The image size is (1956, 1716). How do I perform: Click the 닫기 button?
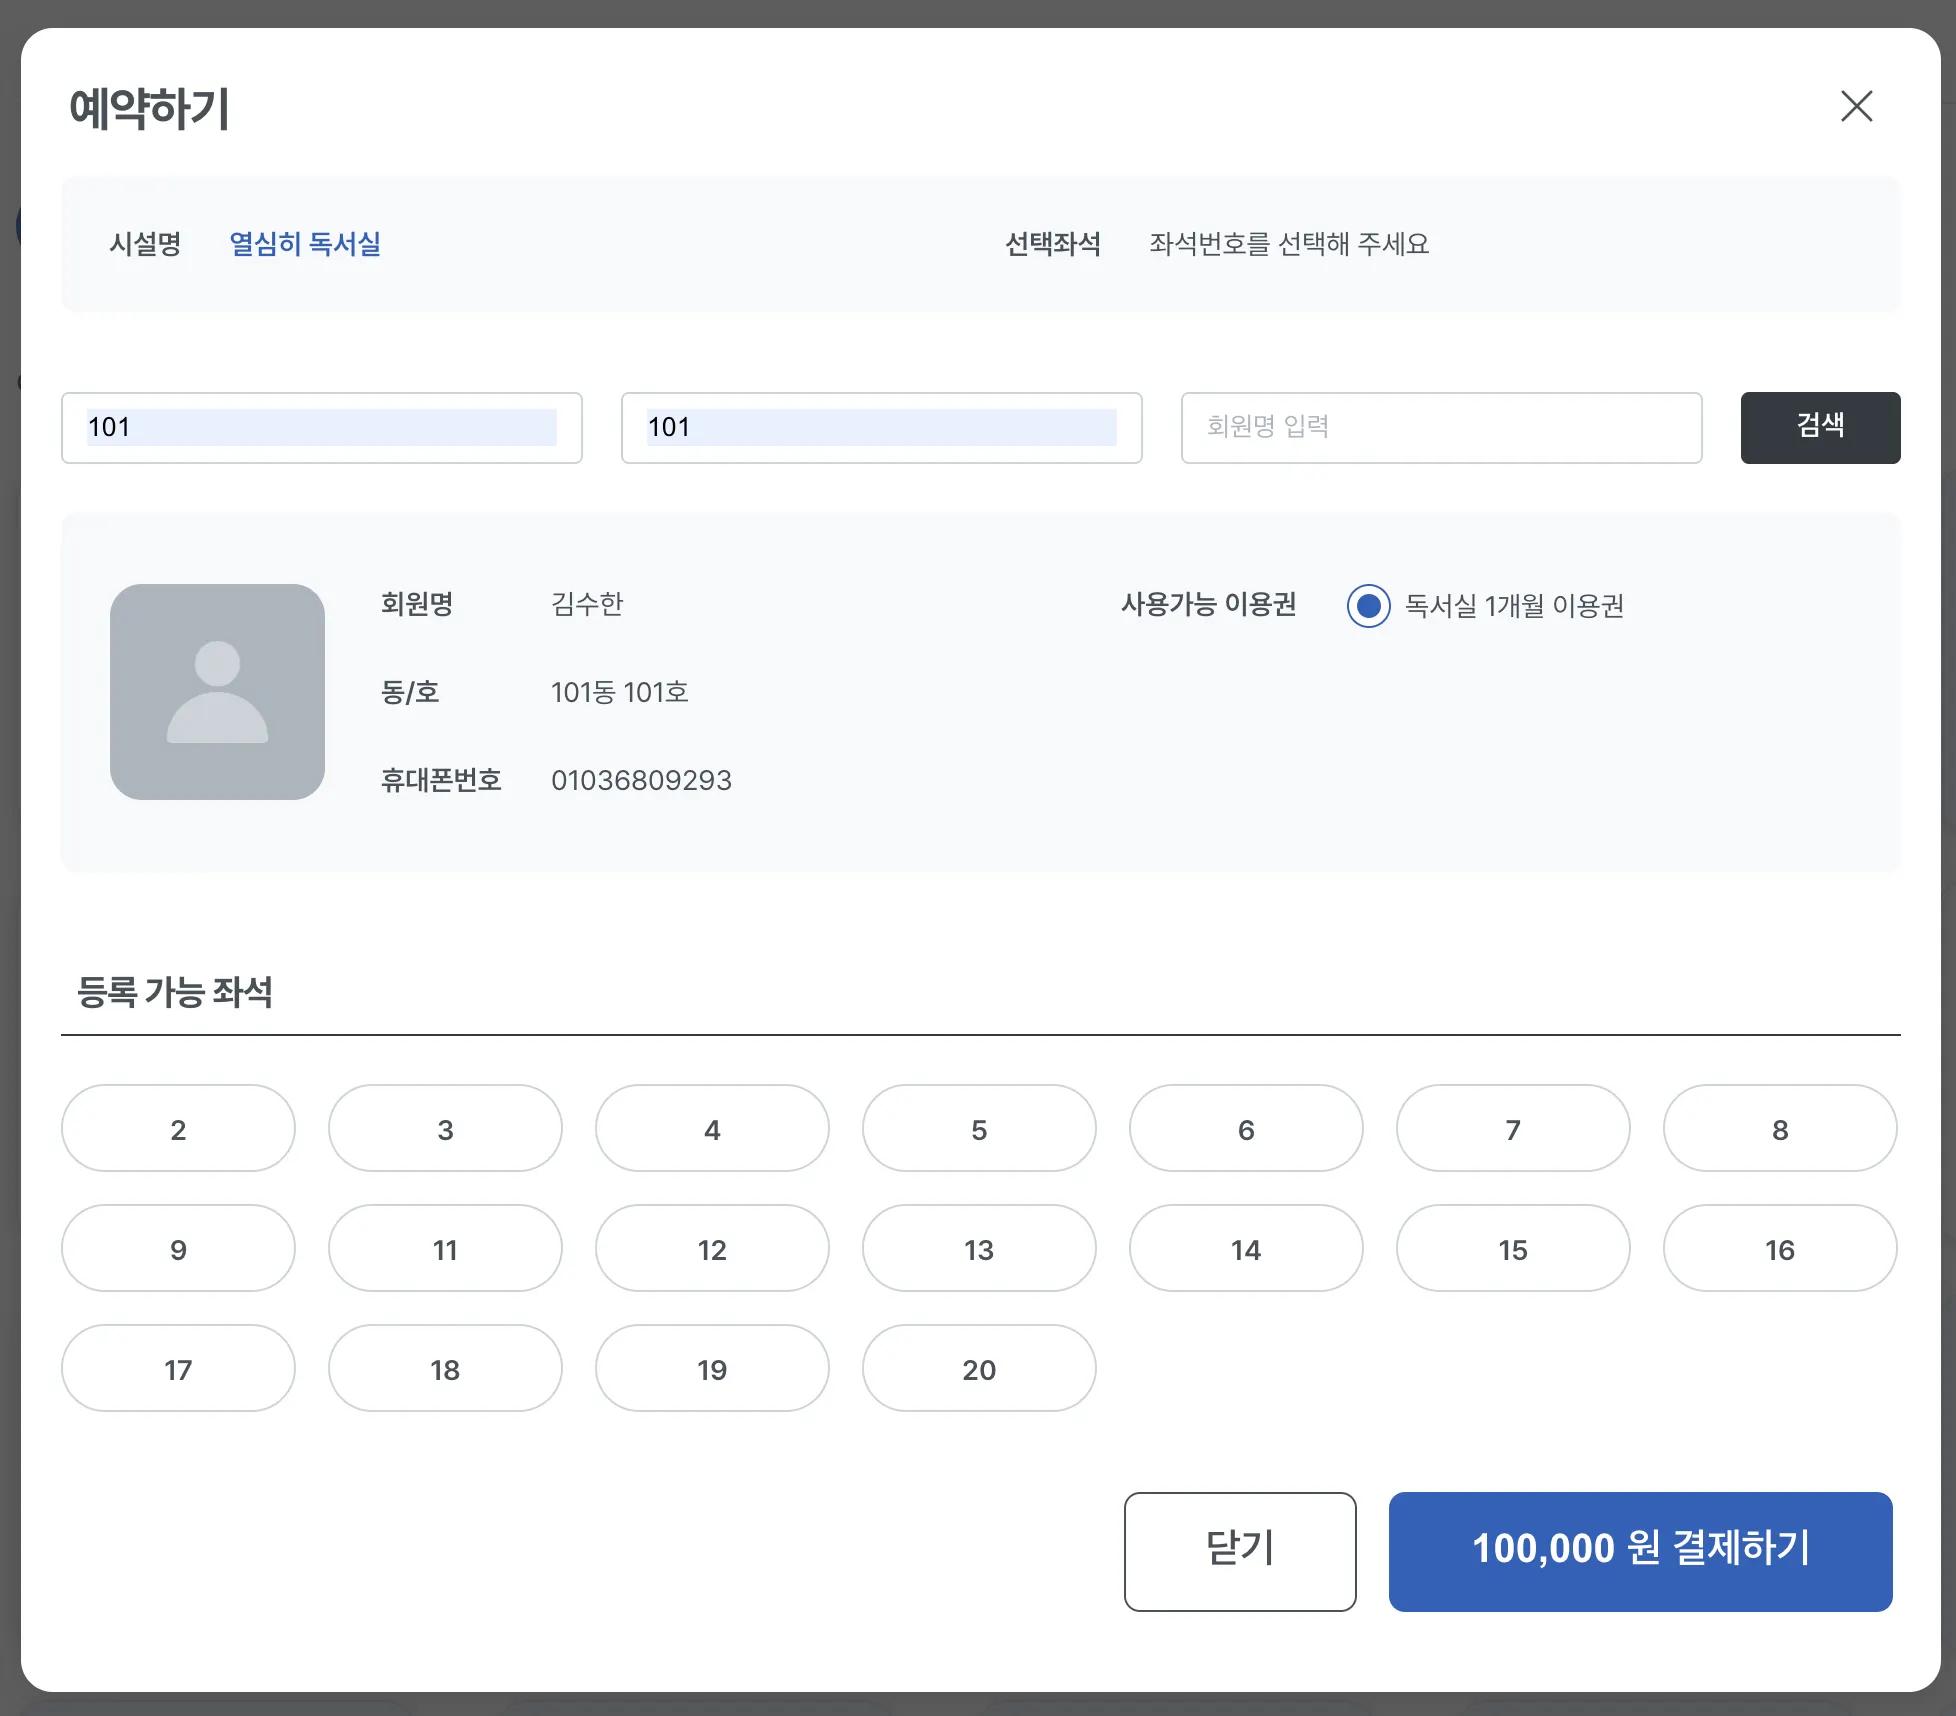(1239, 1551)
